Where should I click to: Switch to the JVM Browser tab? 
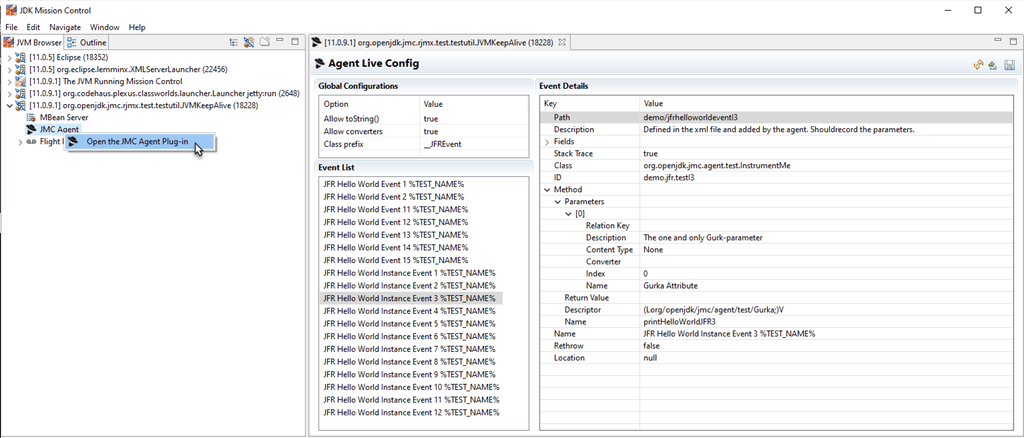33,42
